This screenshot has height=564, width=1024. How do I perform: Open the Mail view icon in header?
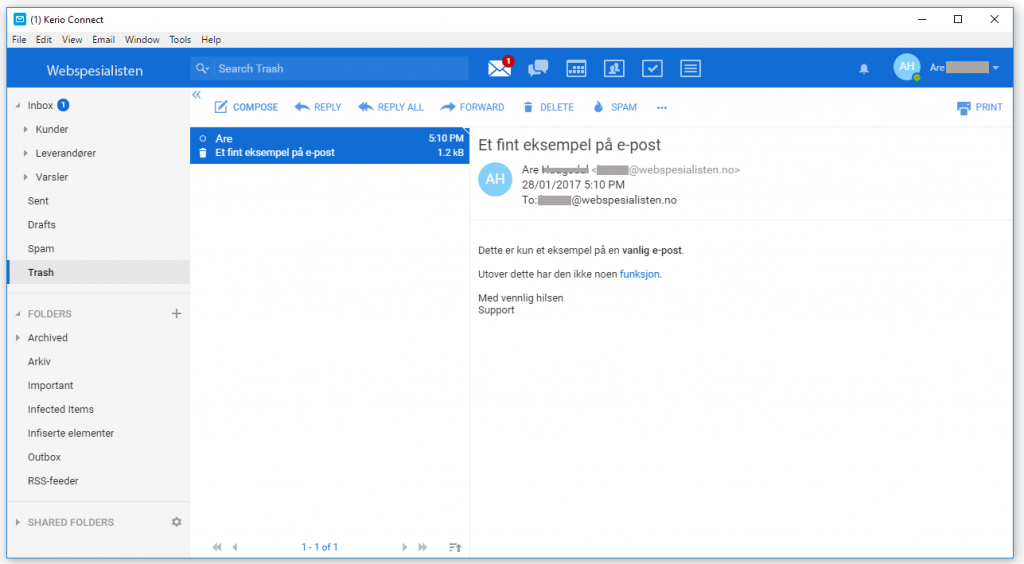(x=499, y=68)
